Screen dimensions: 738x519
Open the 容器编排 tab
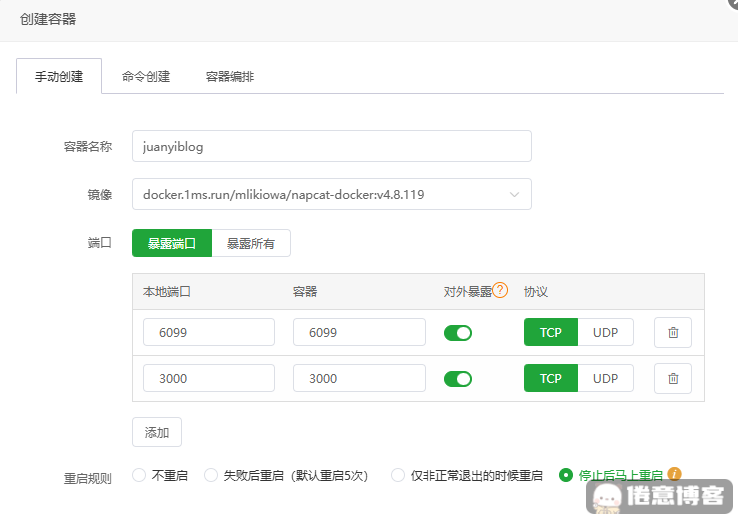pyautogui.click(x=230, y=76)
